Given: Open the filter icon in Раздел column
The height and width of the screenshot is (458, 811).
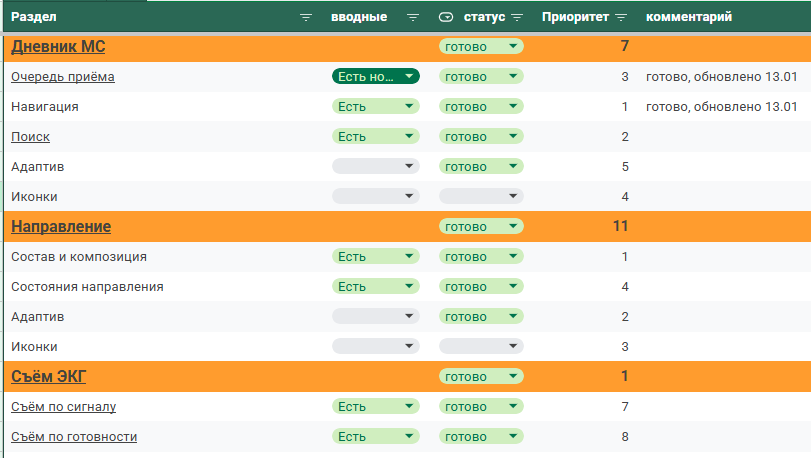Looking at the screenshot, I should click(x=306, y=18).
